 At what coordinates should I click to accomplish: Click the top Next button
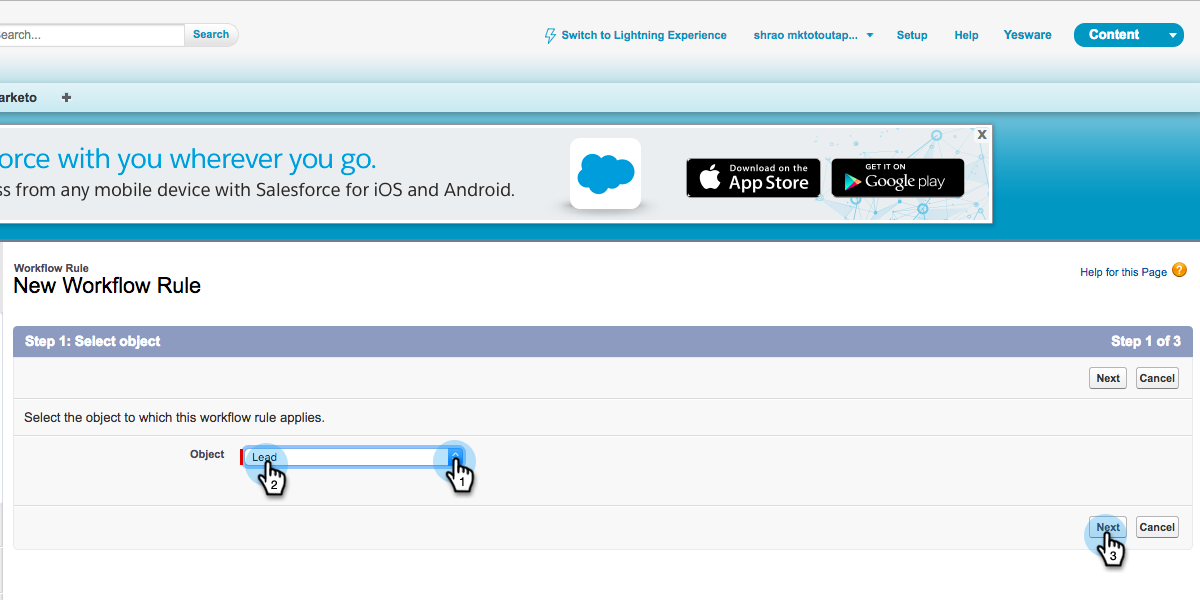tap(1108, 378)
